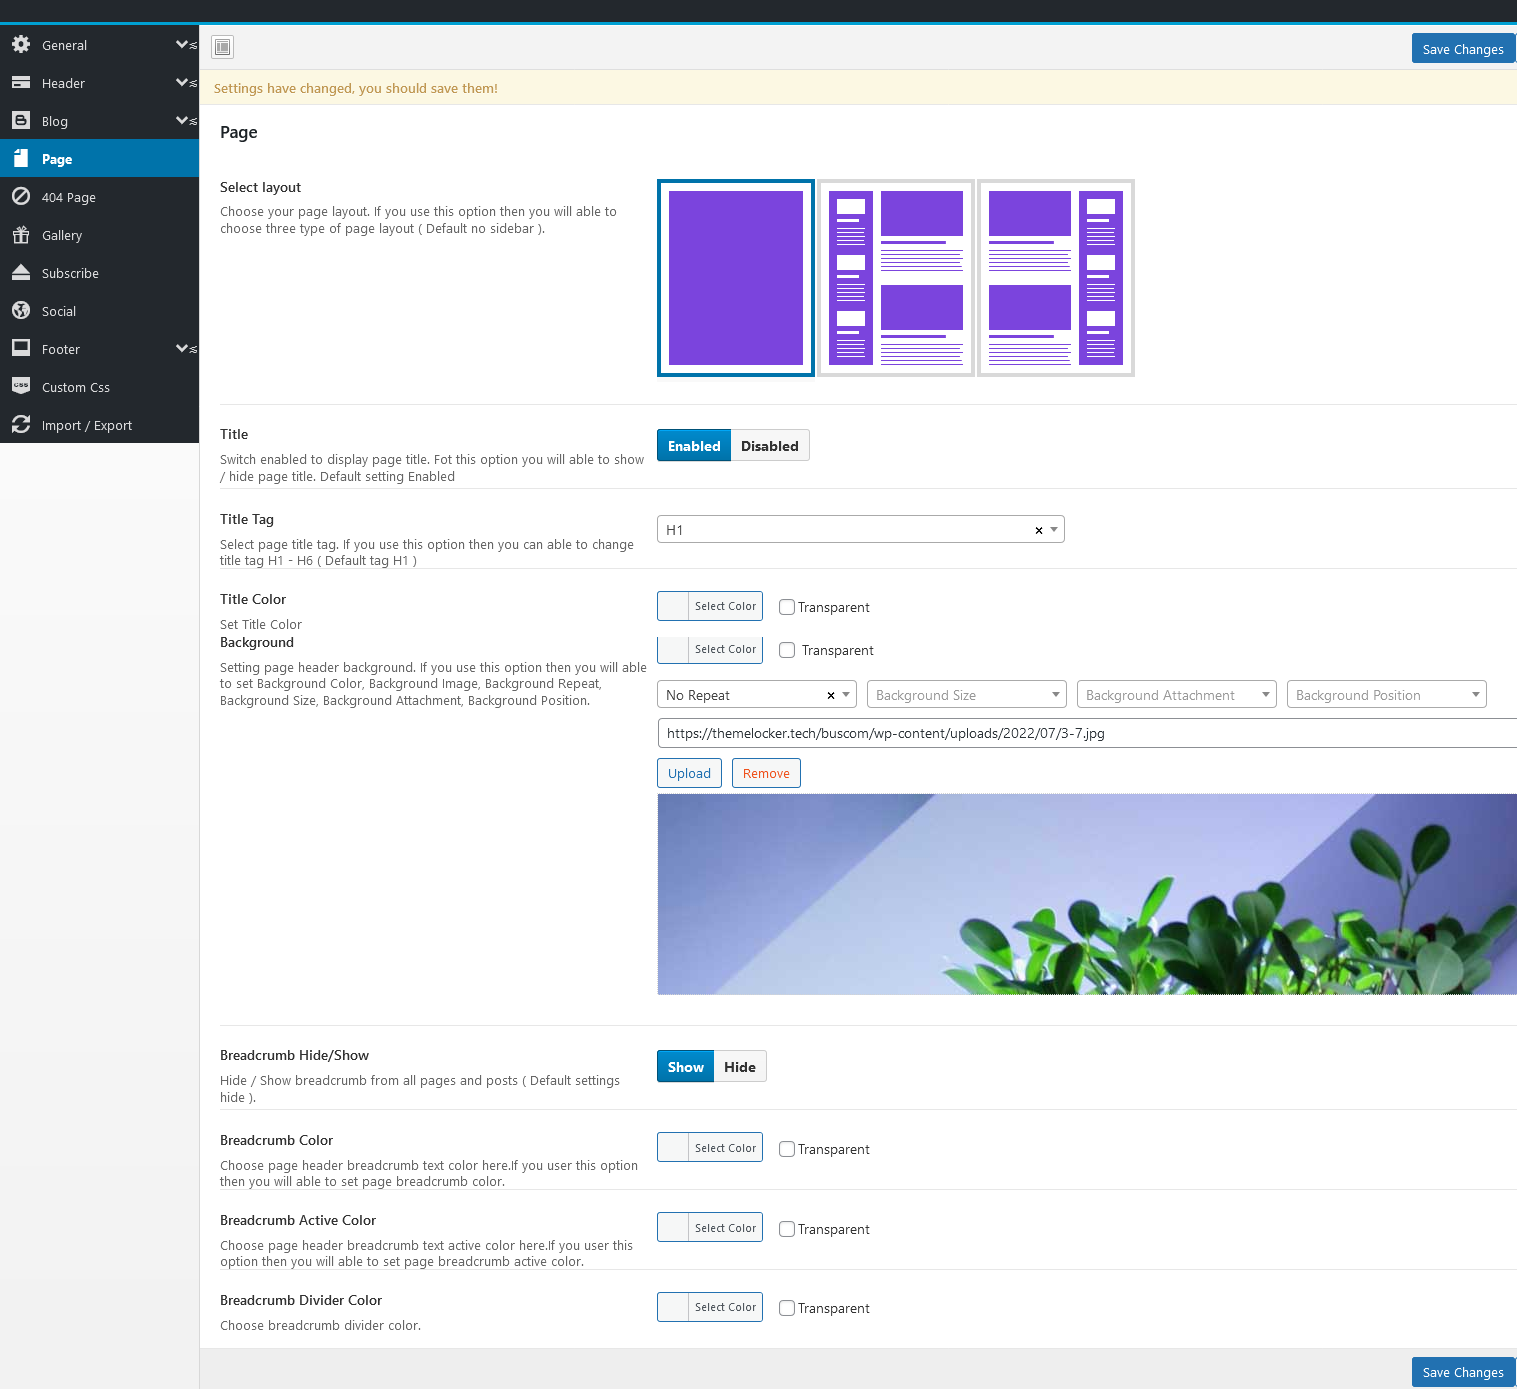Set Breadcrumb visibility to Hide
This screenshot has width=1520, height=1390.
pyautogui.click(x=740, y=1067)
